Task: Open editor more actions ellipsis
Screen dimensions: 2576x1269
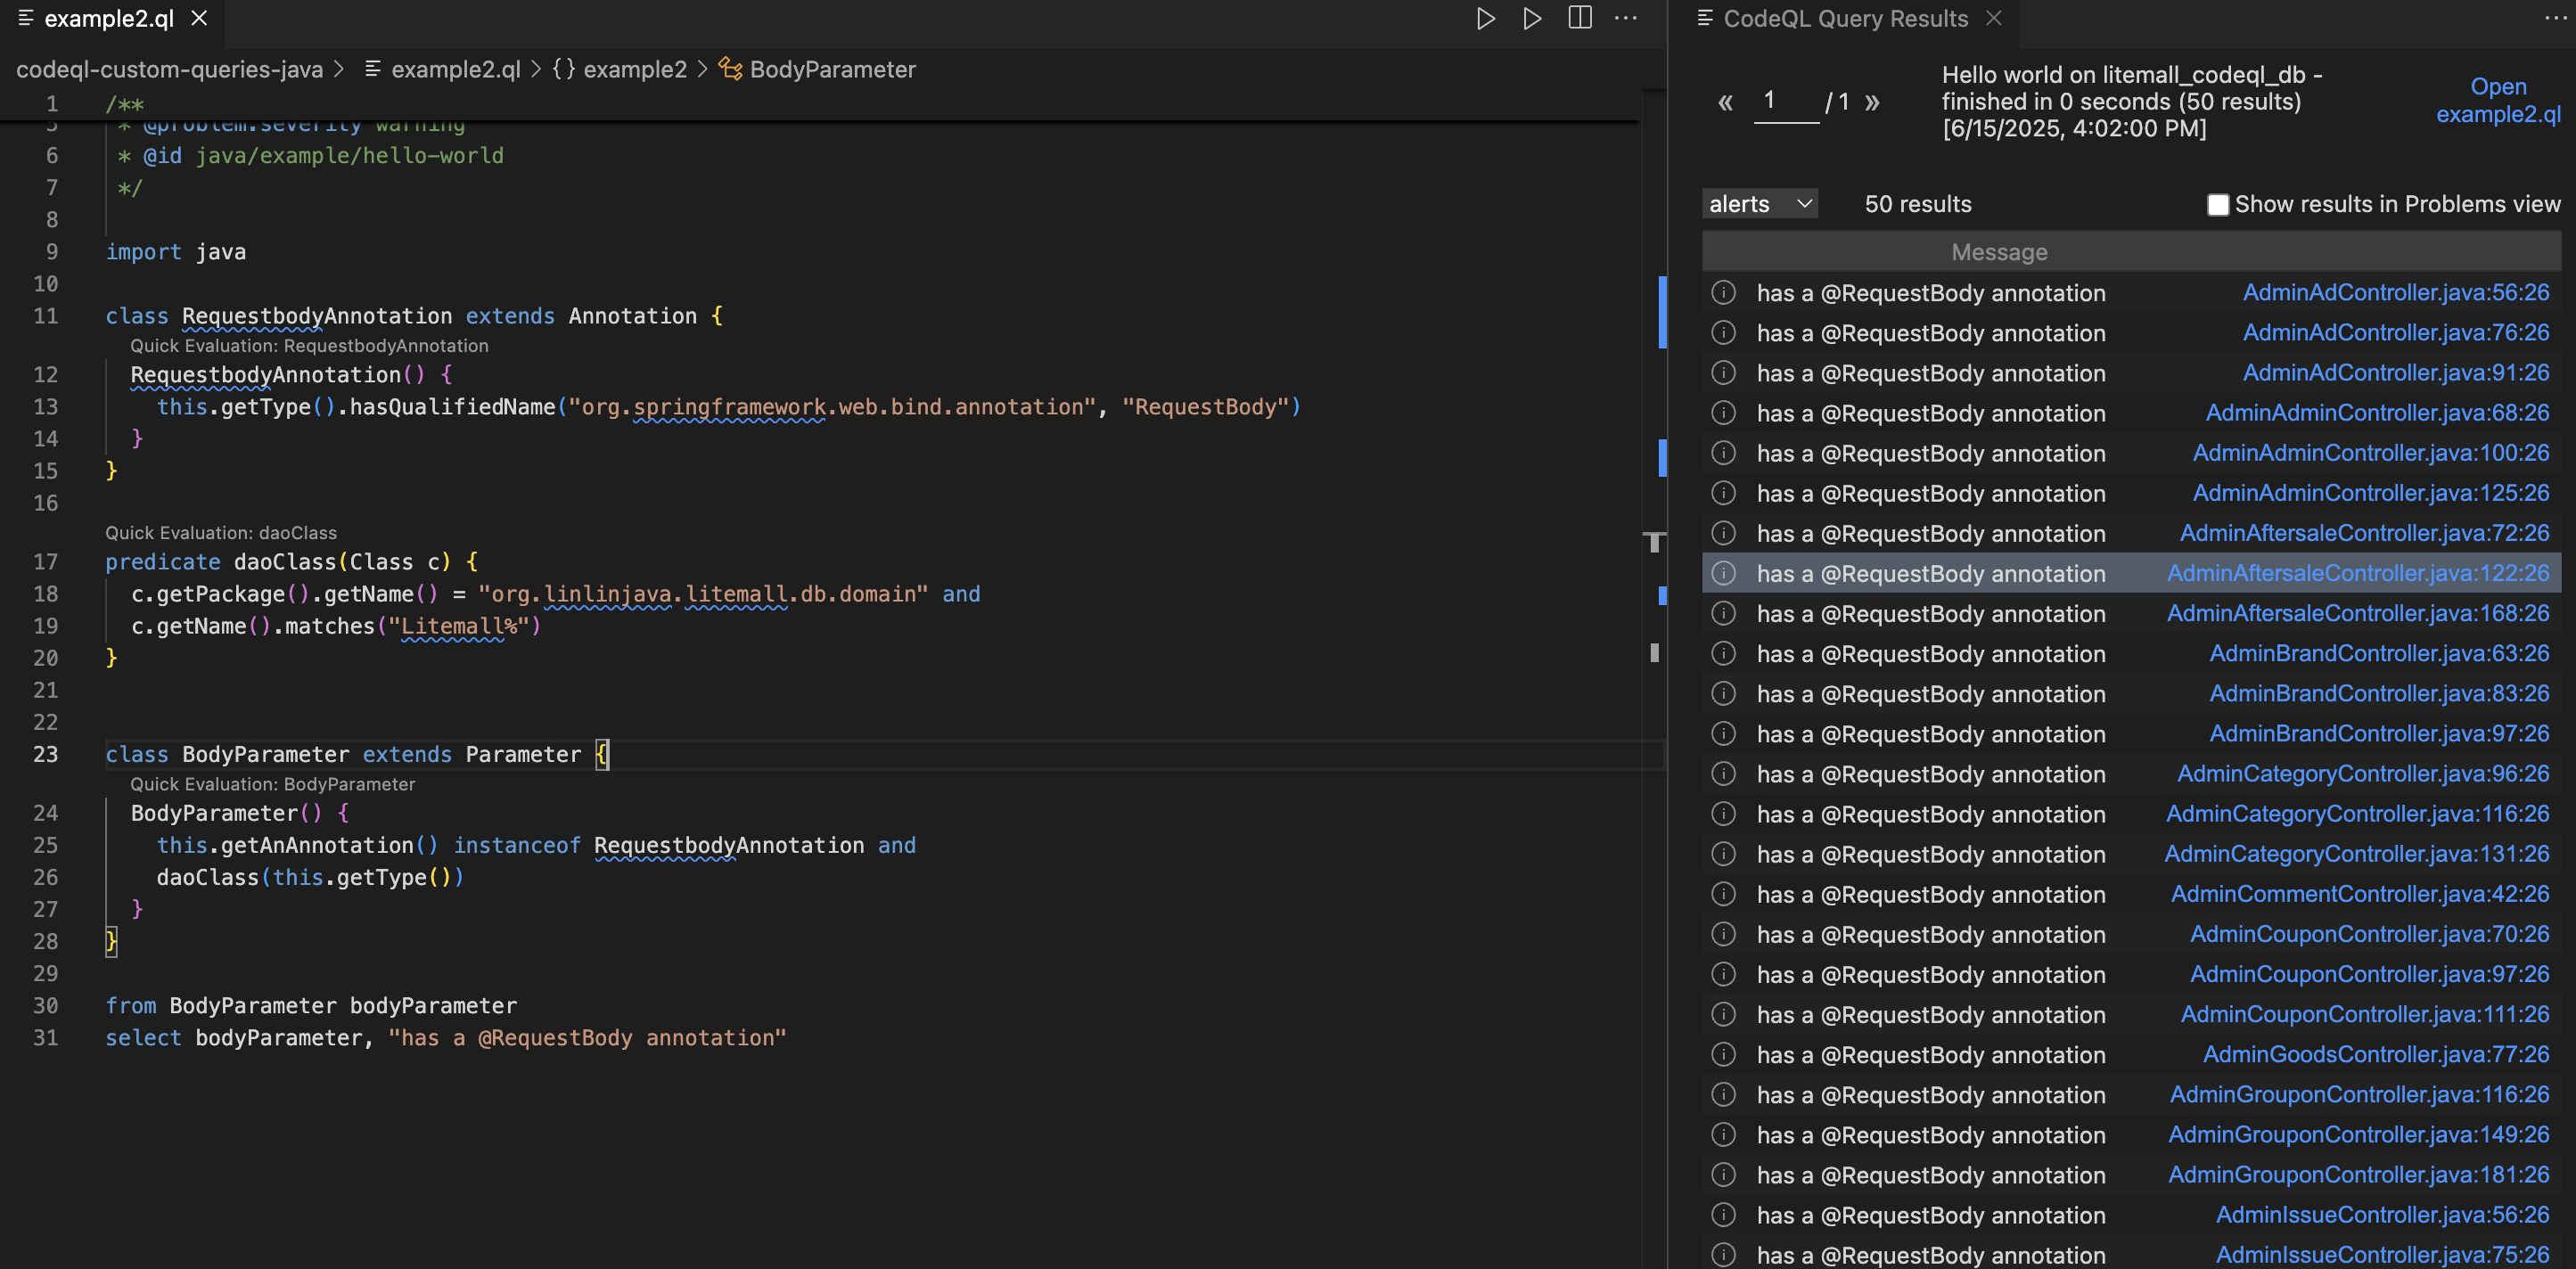Action: (x=1625, y=18)
